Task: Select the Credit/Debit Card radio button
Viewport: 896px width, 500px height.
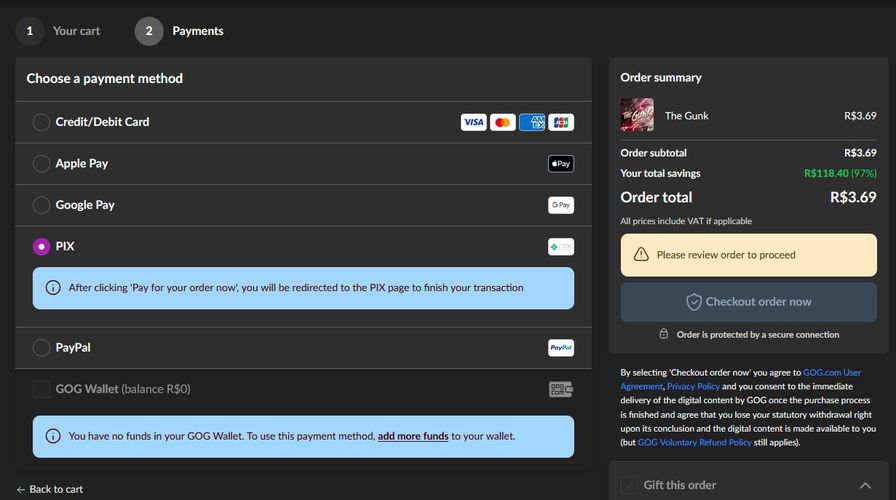Action: click(x=41, y=122)
